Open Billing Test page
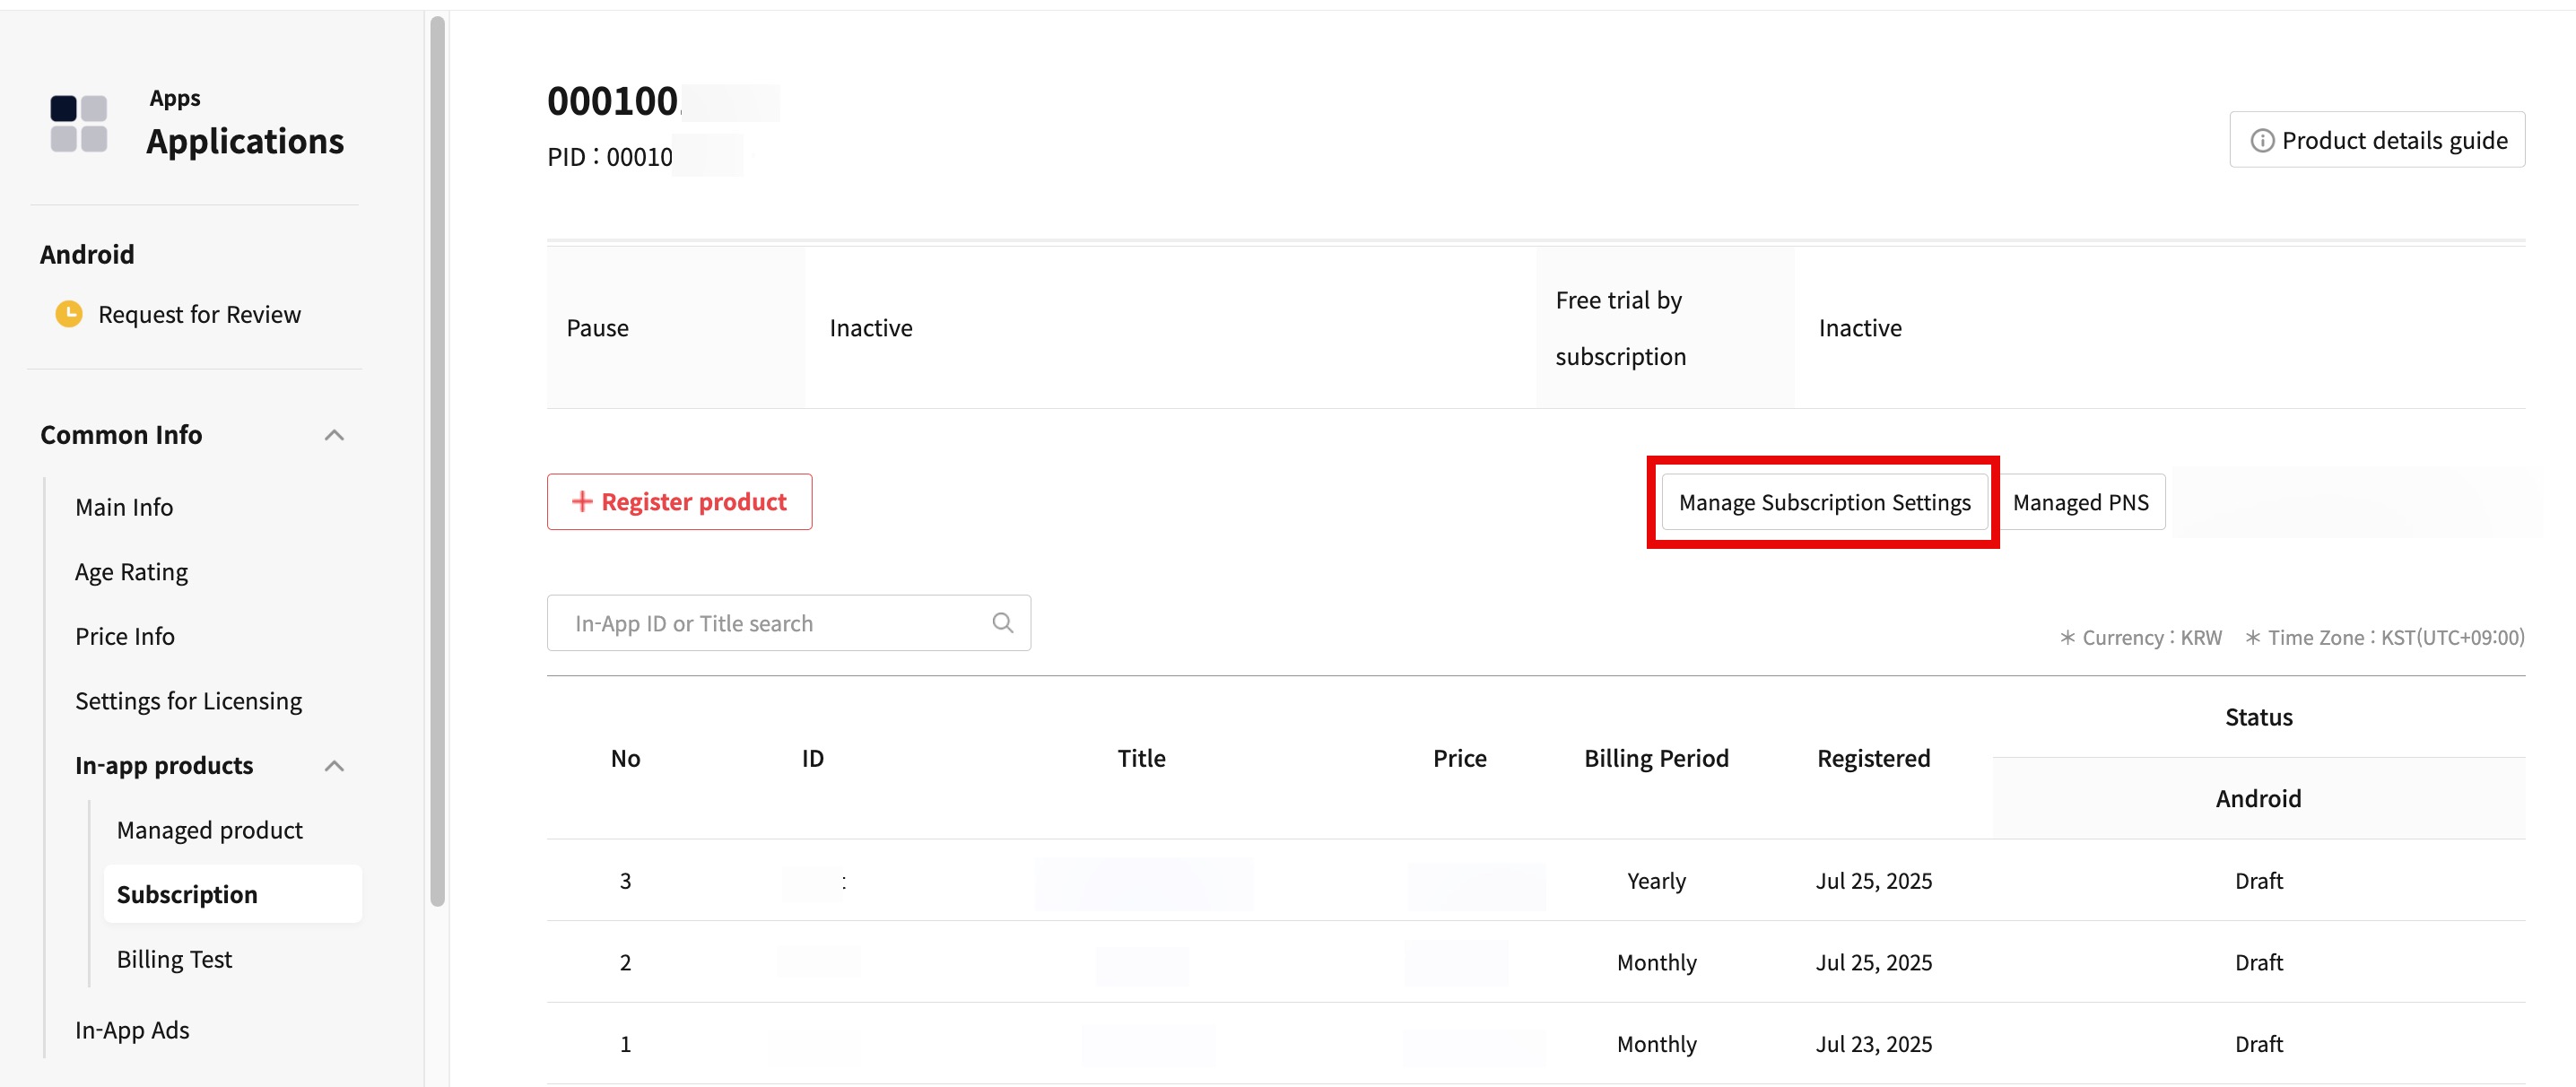This screenshot has width=2576, height=1087. pos(174,959)
